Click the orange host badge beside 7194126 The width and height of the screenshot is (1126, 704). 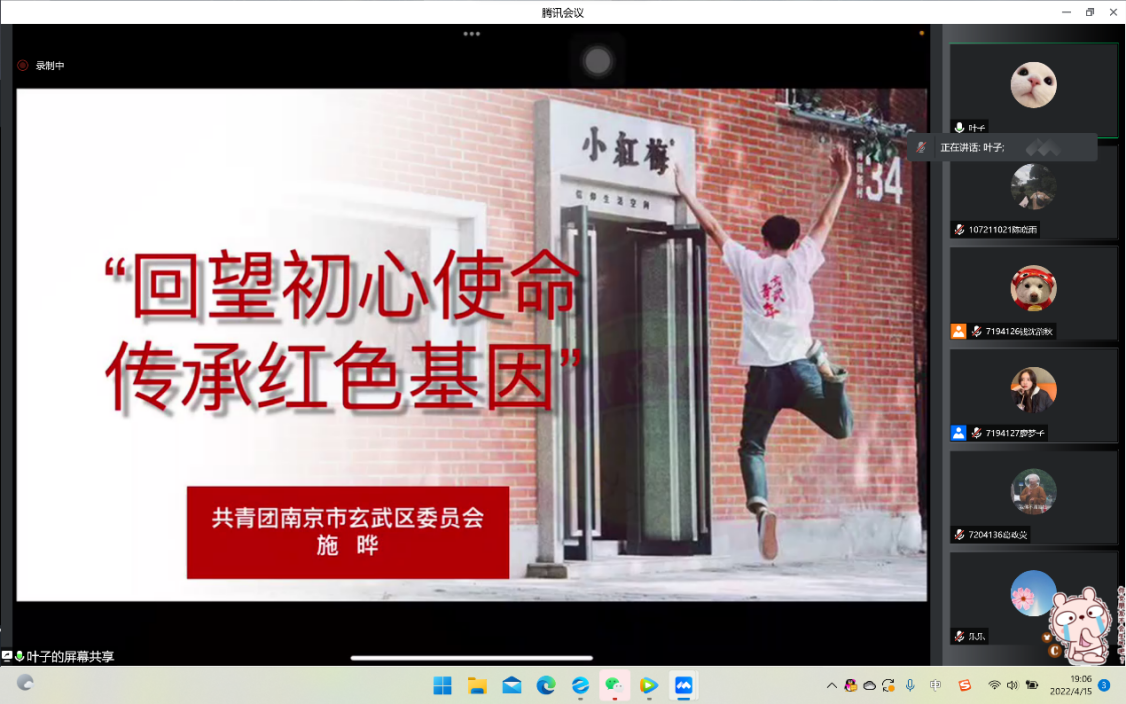pos(958,331)
